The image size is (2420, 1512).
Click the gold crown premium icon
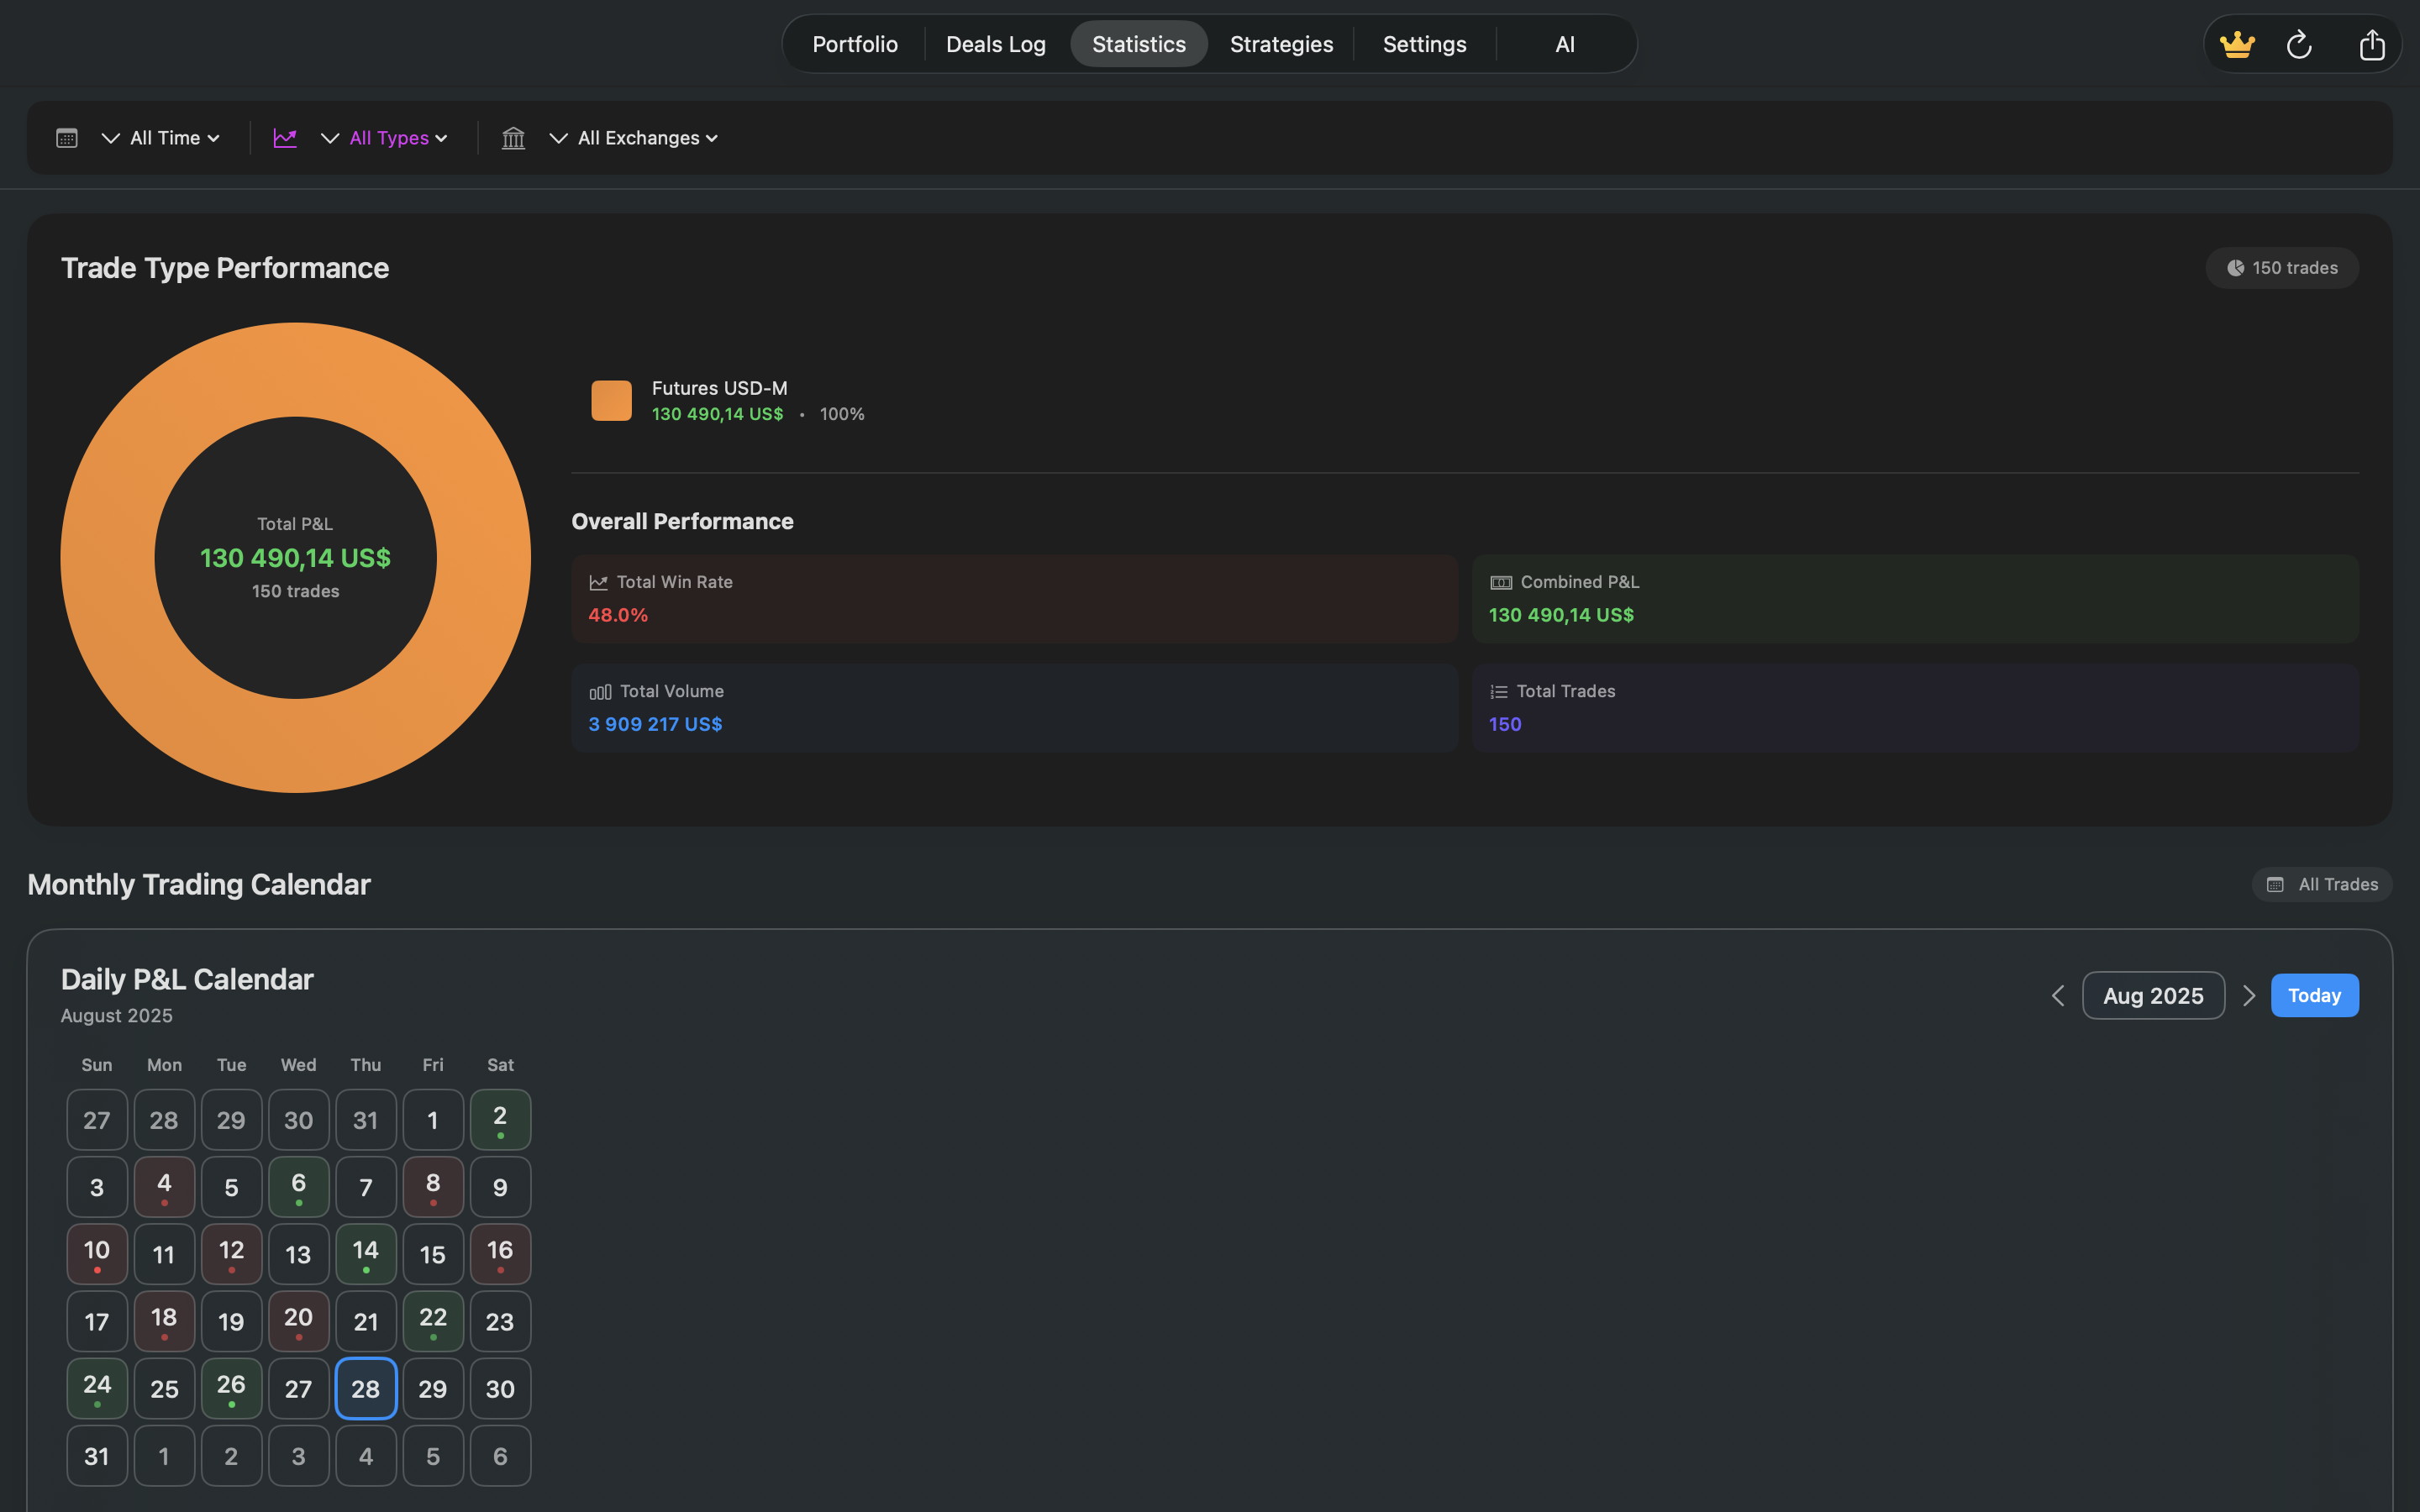pyautogui.click(x=2236, y=45)
